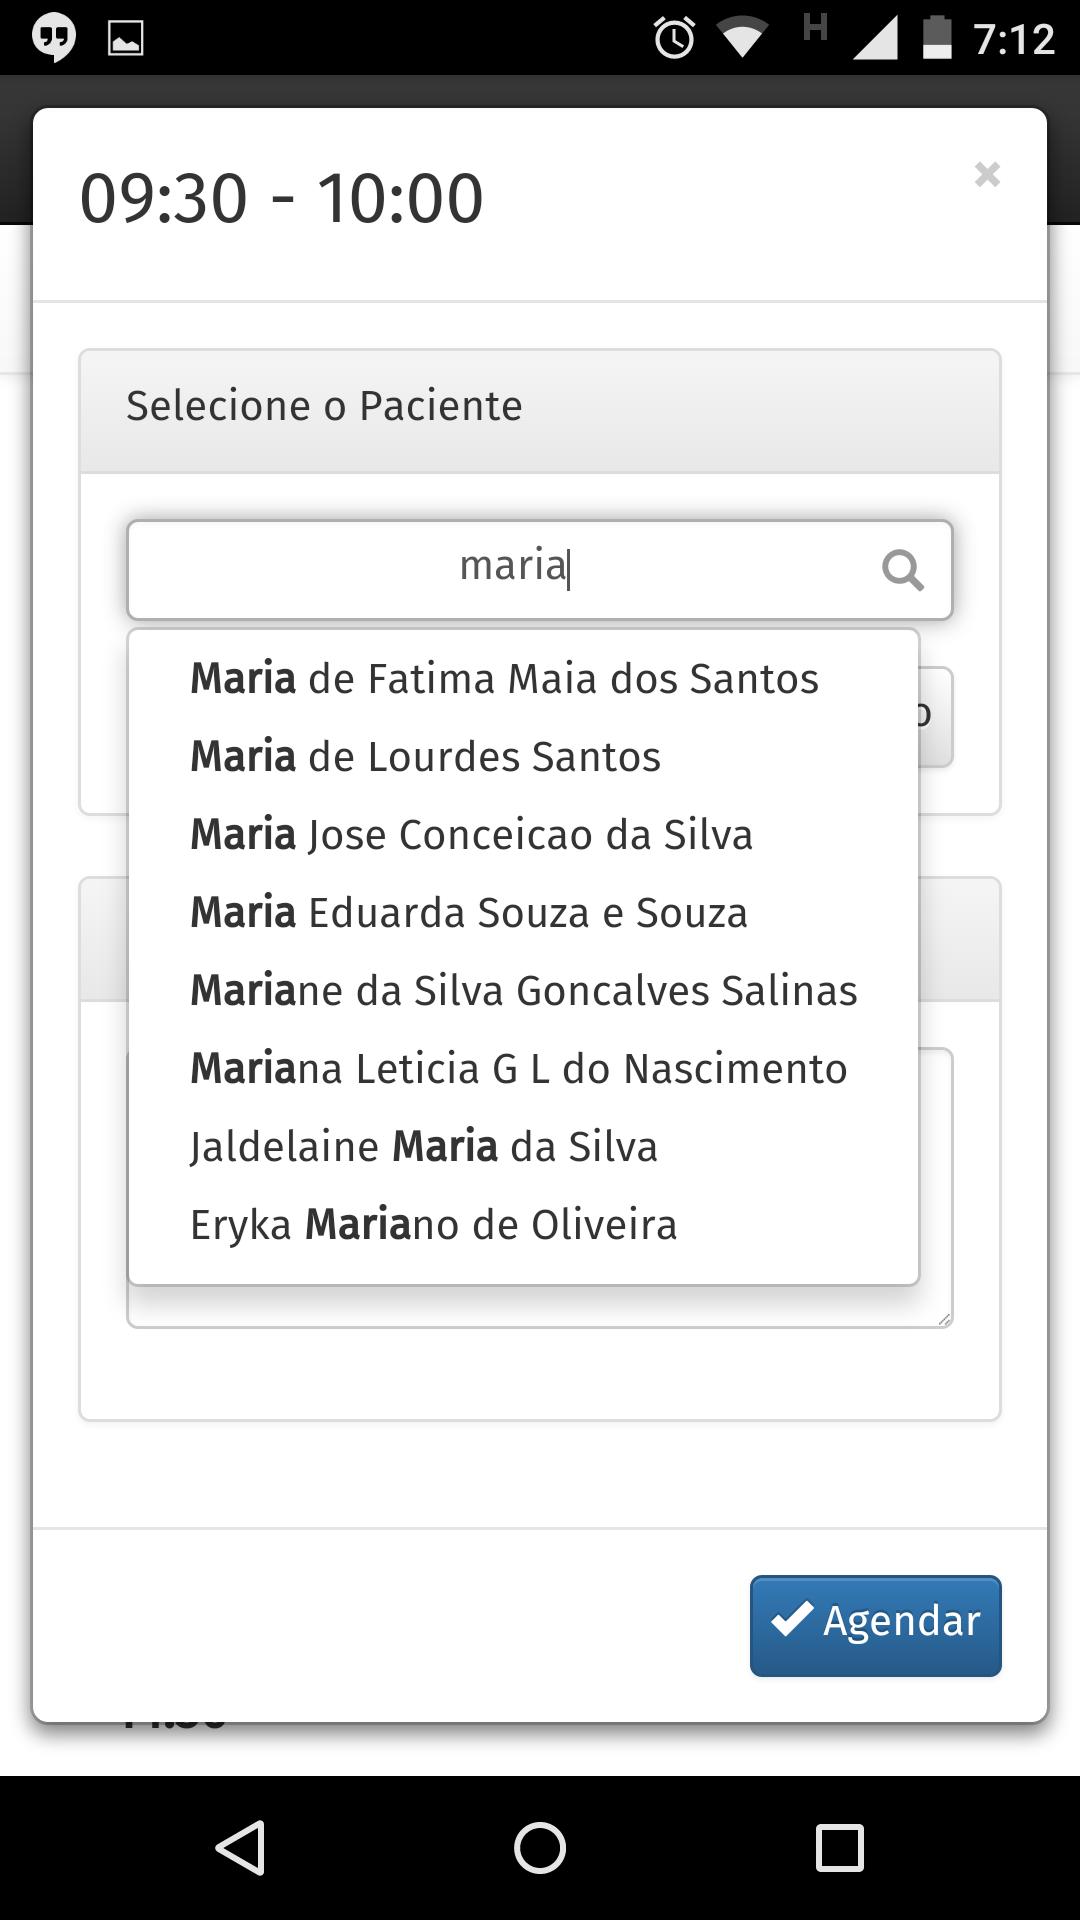Tap the search magnifier icon in the patient field

click(903, 570)
